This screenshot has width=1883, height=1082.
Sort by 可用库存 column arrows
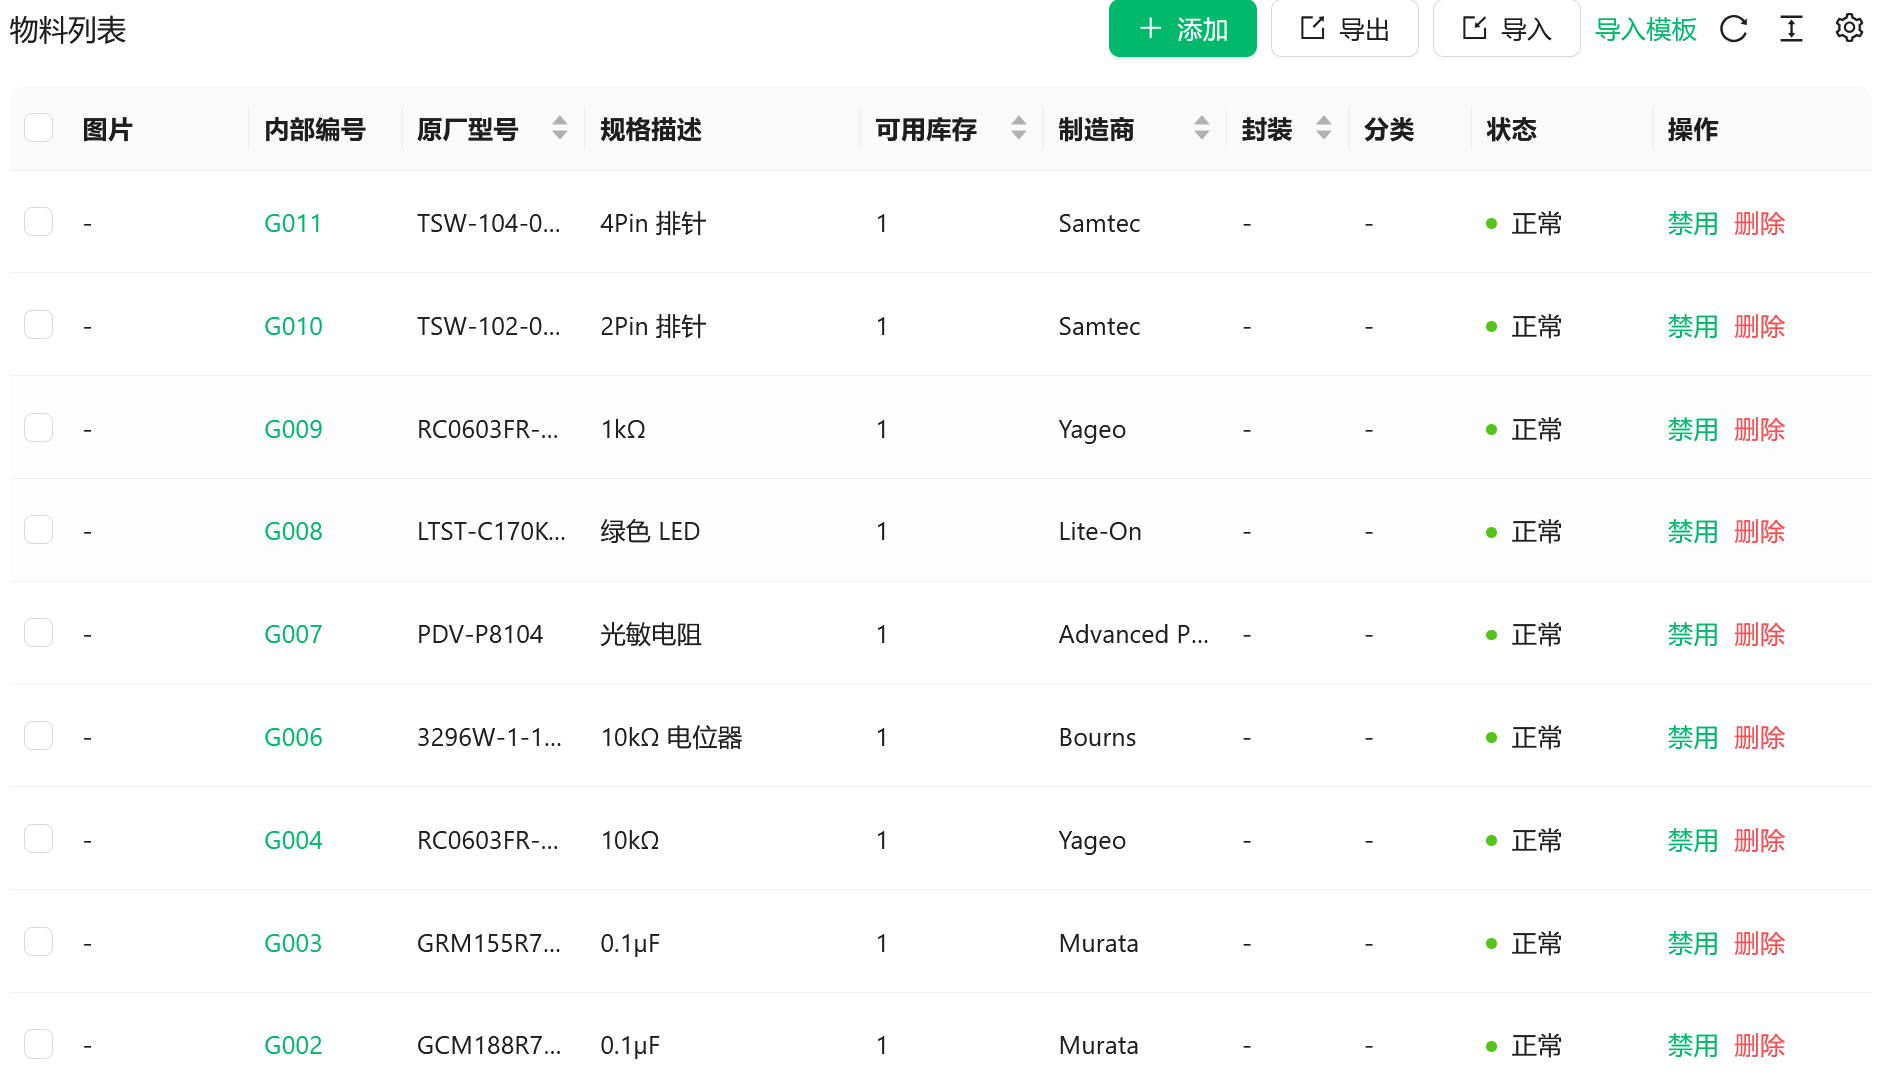(1018, 128)
